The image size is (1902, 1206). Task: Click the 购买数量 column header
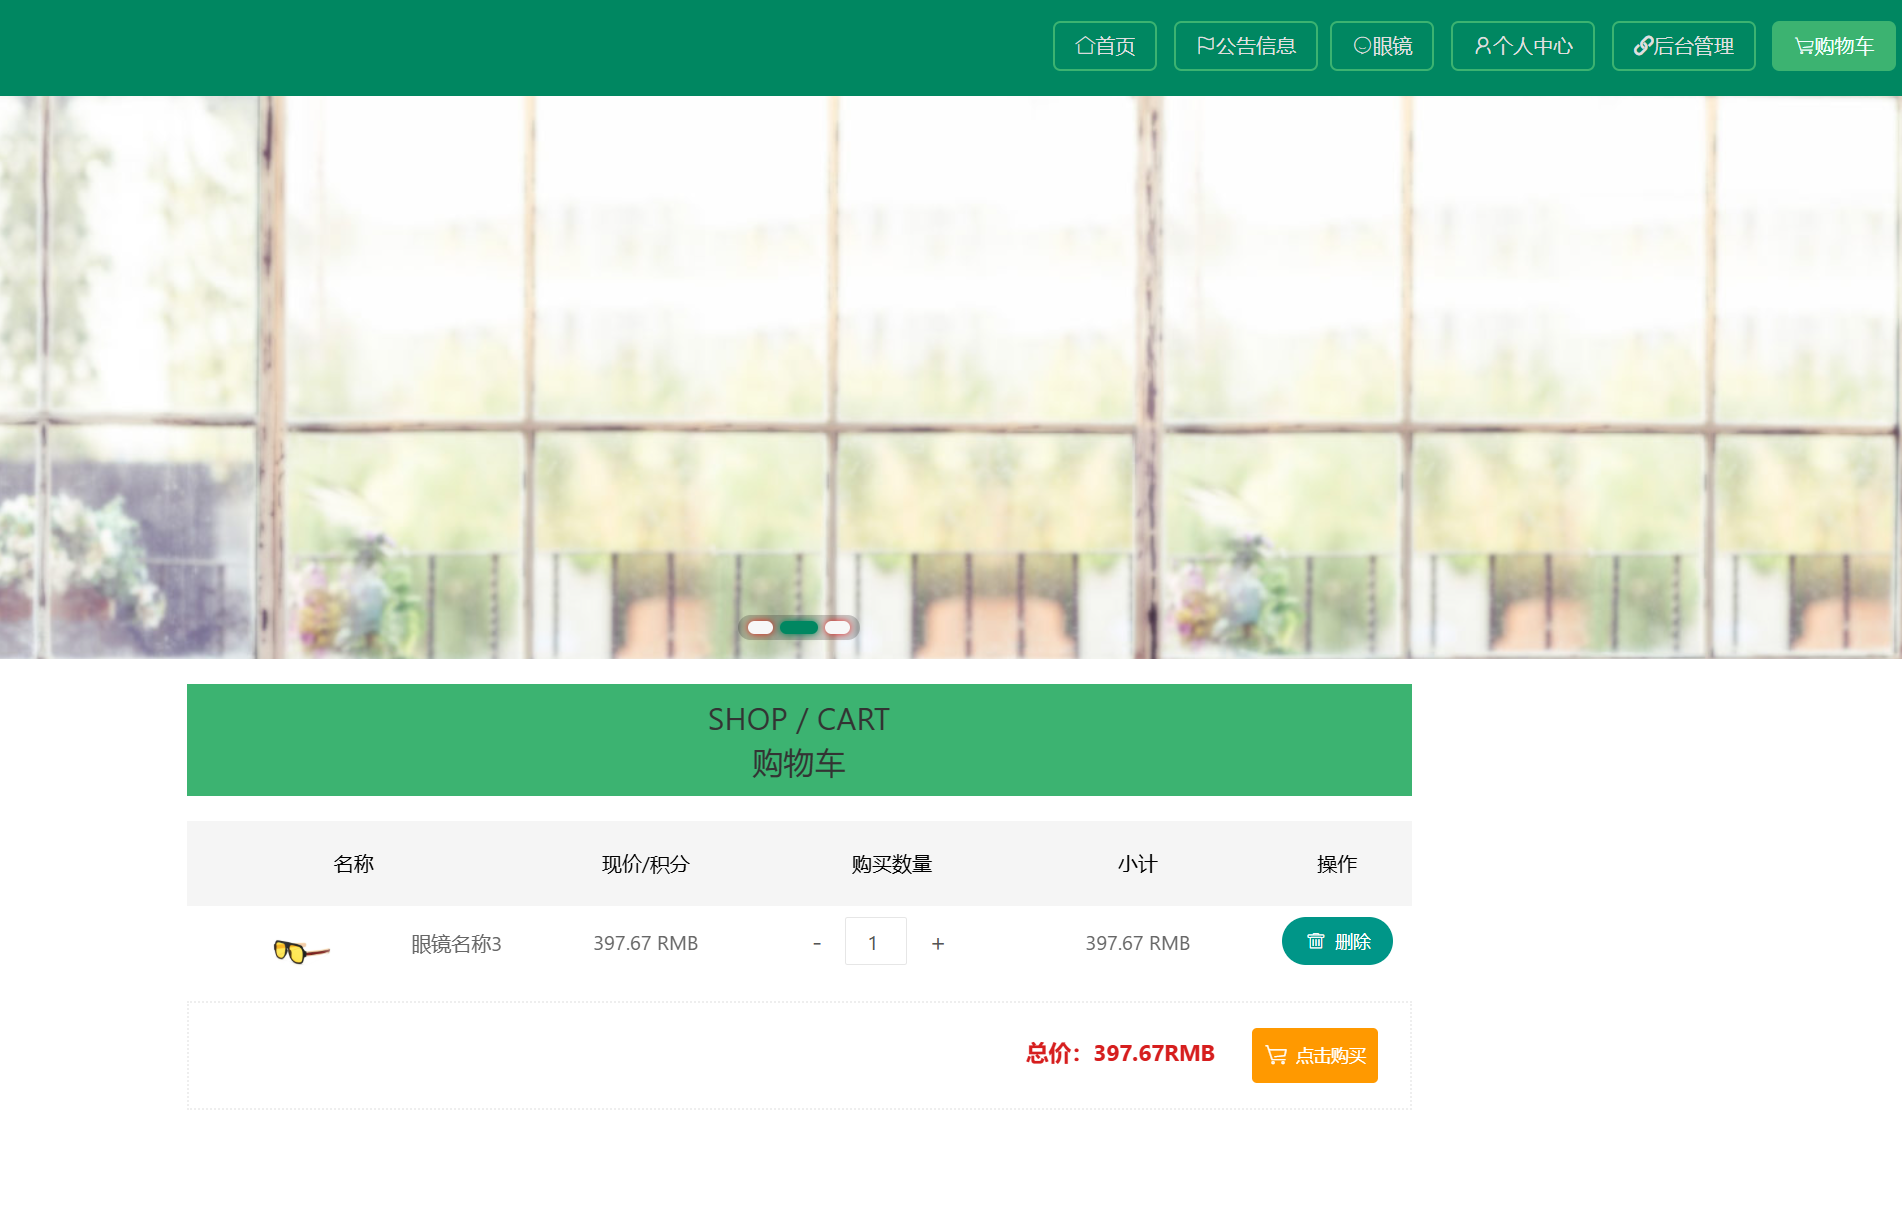pos(891,864)
